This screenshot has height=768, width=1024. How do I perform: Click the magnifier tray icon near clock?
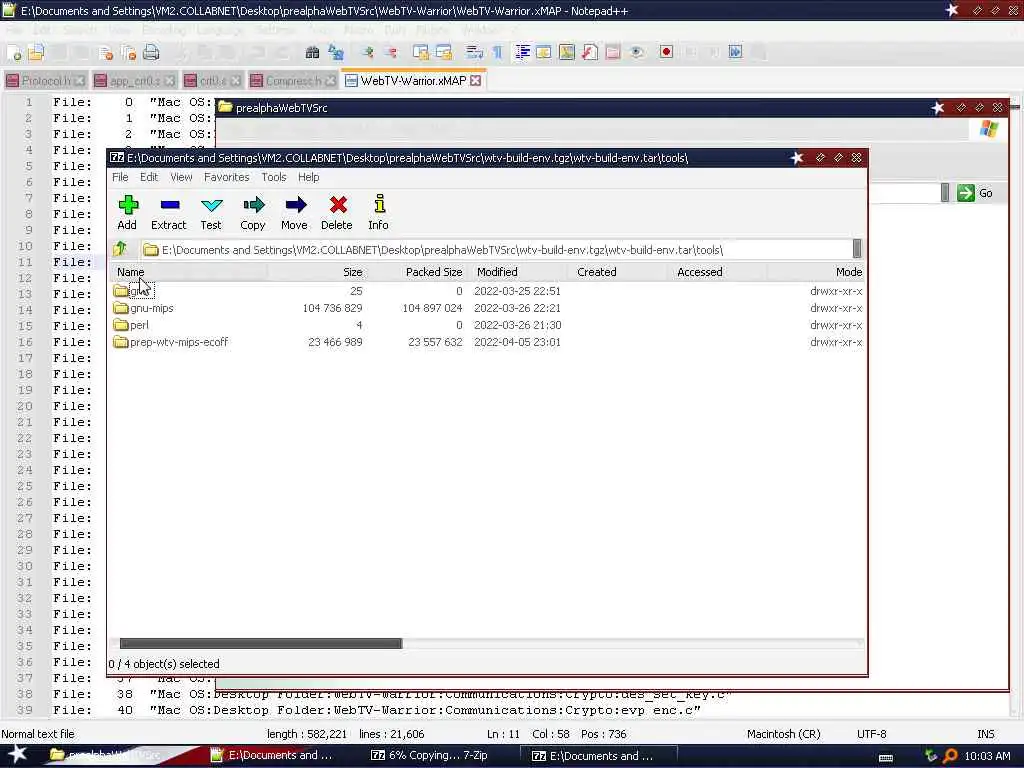pos(950,756)
